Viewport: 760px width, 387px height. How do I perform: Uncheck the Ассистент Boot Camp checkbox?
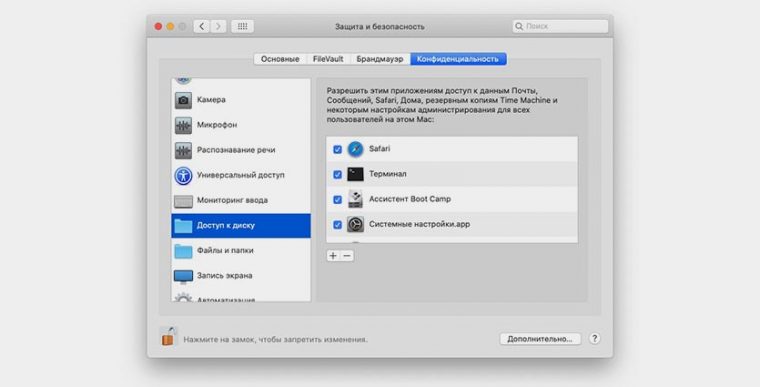(337, 200)
